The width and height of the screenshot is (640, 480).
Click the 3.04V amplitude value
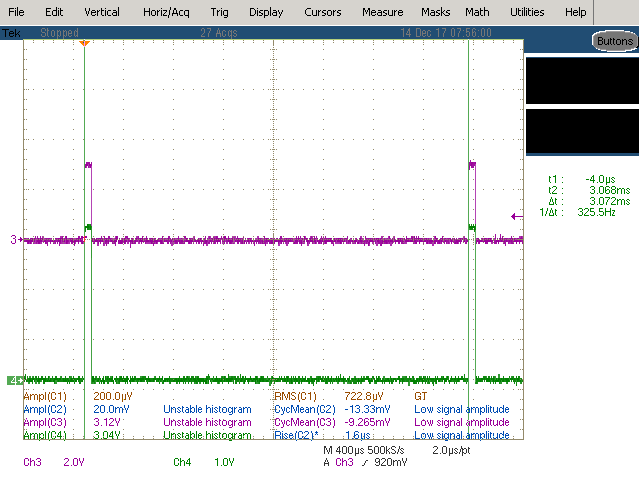click(107, 435)
